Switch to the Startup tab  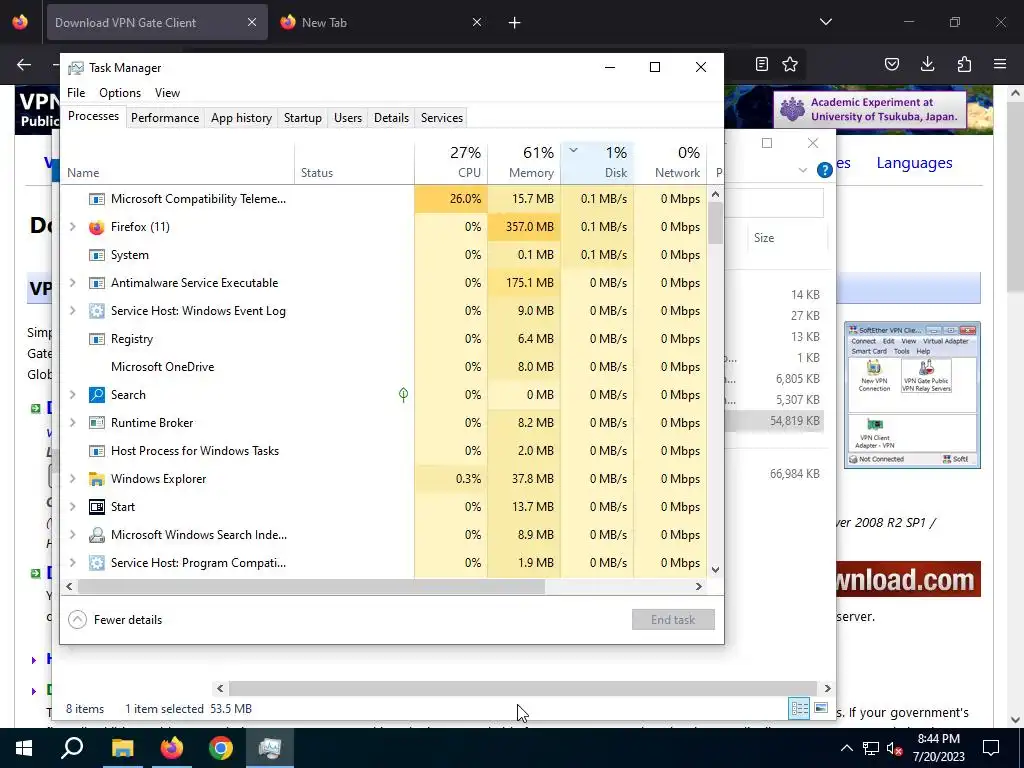302,118
